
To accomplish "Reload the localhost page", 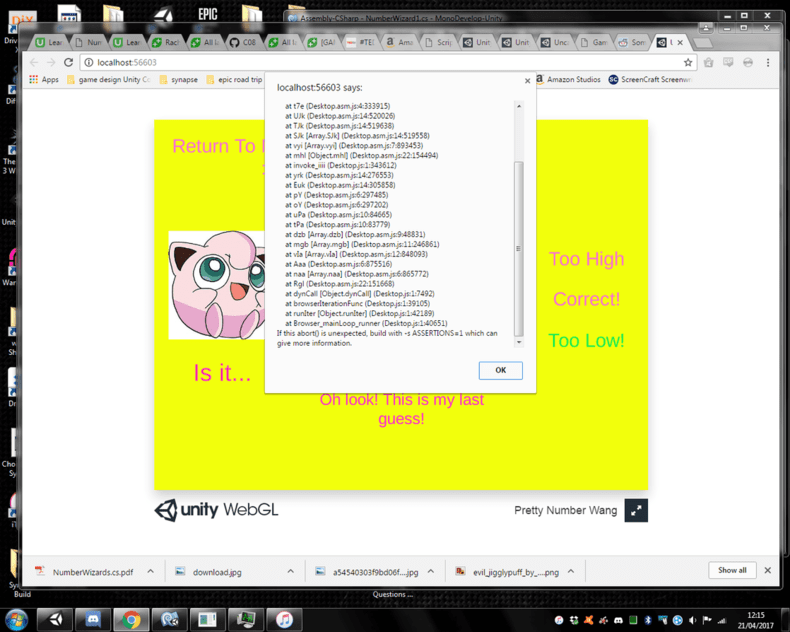I will (x=69, y=62).
